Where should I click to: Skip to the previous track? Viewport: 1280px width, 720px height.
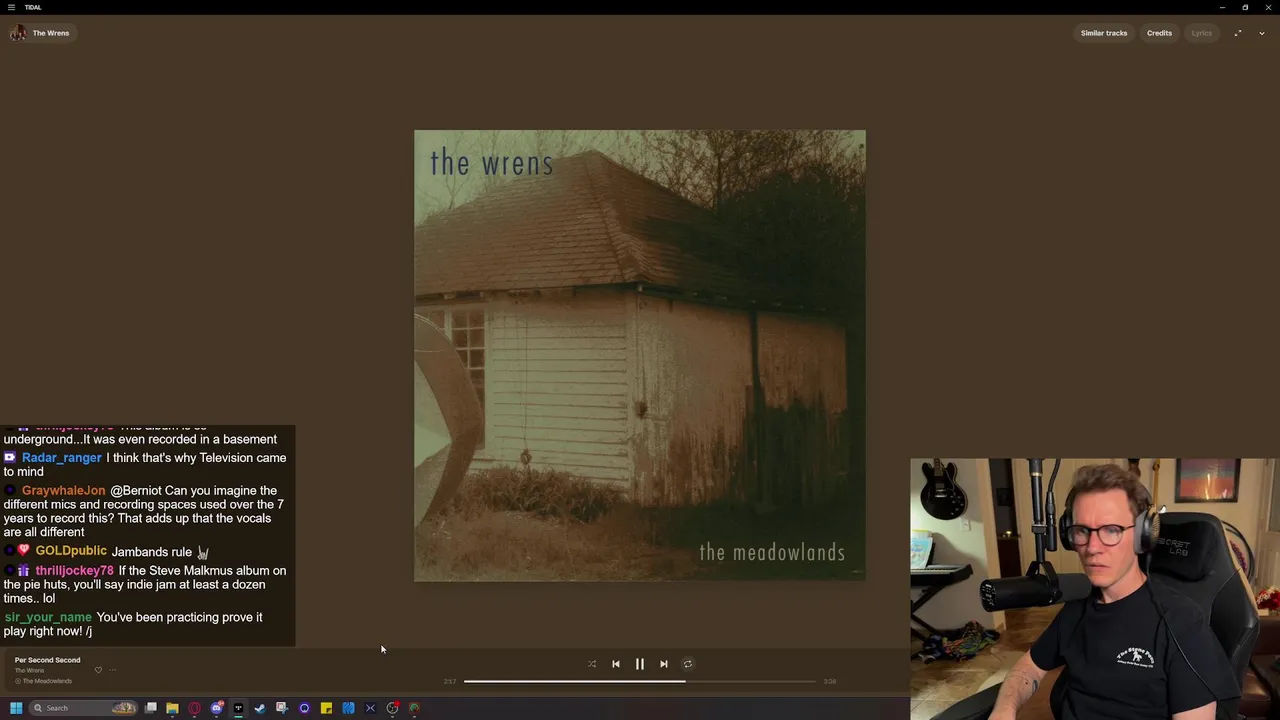[616, 664]
